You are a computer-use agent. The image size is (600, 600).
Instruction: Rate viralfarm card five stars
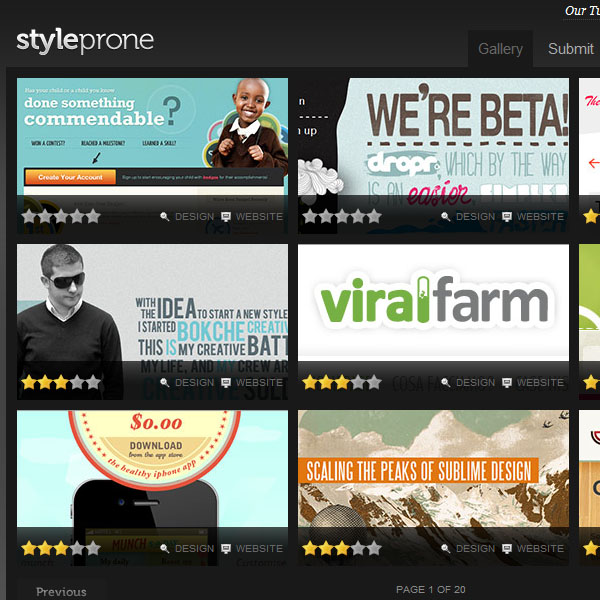click(x=374, y=382)
